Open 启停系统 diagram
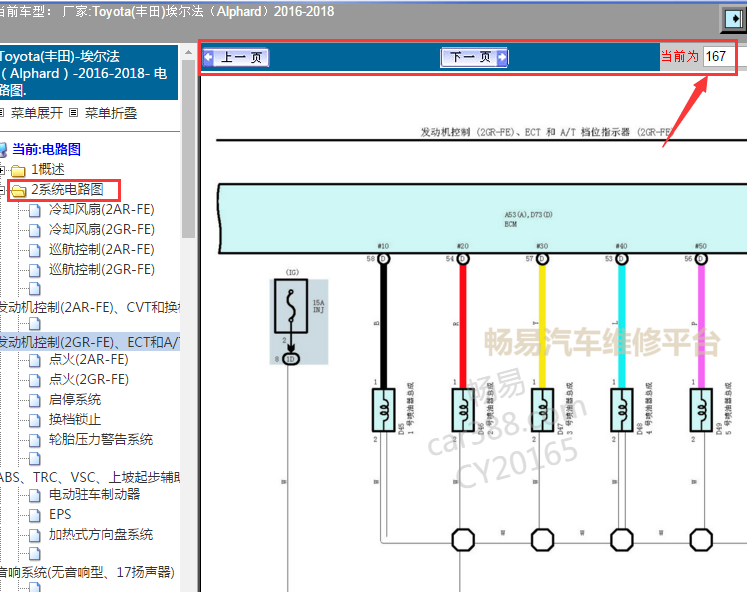The width and height of the screenshot is (747, 592). 75,400
